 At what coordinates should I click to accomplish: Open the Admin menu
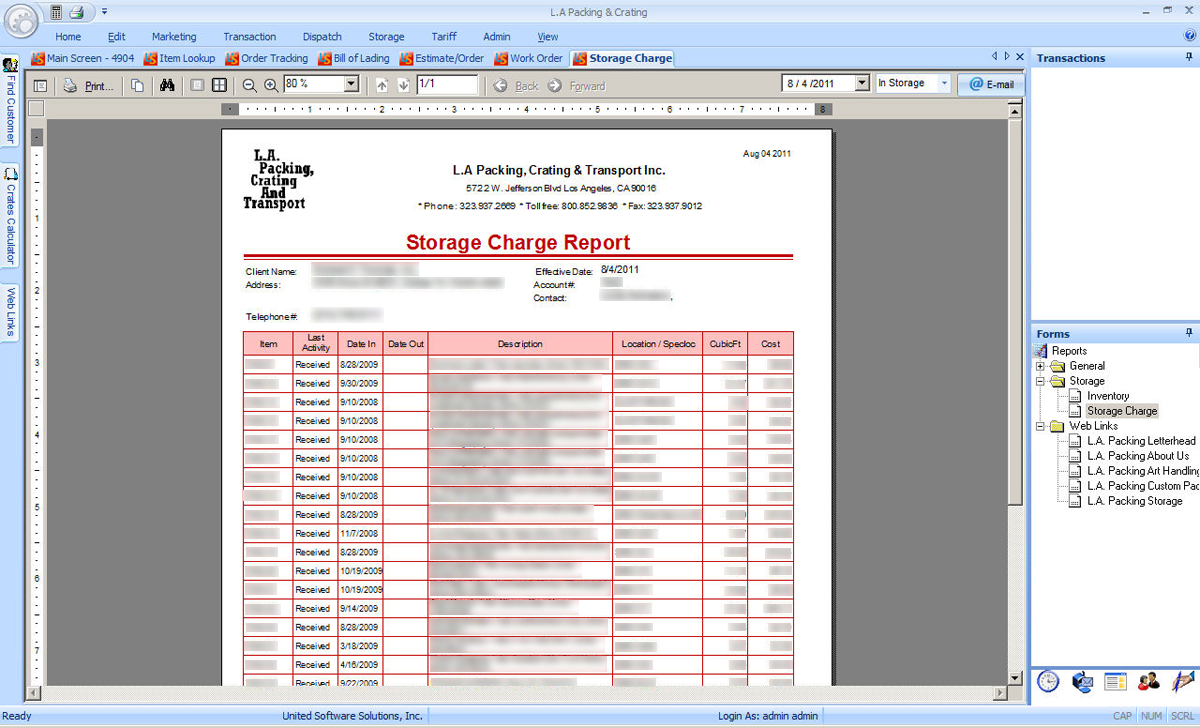[496, 37]
